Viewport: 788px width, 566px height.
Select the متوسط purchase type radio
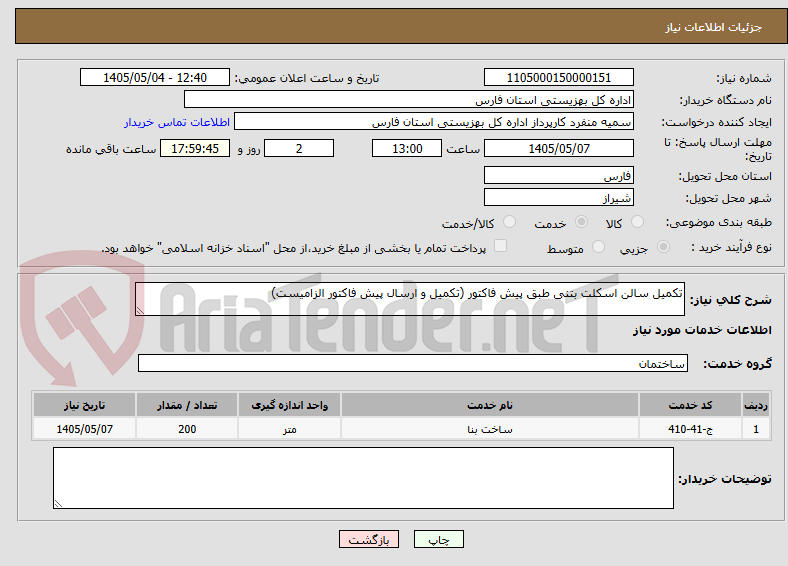click(598, 246)
